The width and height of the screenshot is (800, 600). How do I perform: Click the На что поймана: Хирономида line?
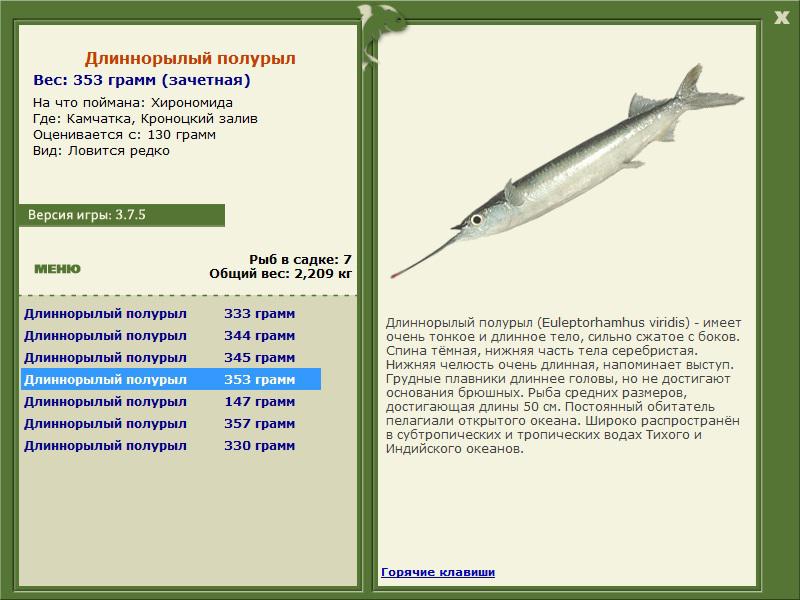pyautogui.click(x=133, y=103)
